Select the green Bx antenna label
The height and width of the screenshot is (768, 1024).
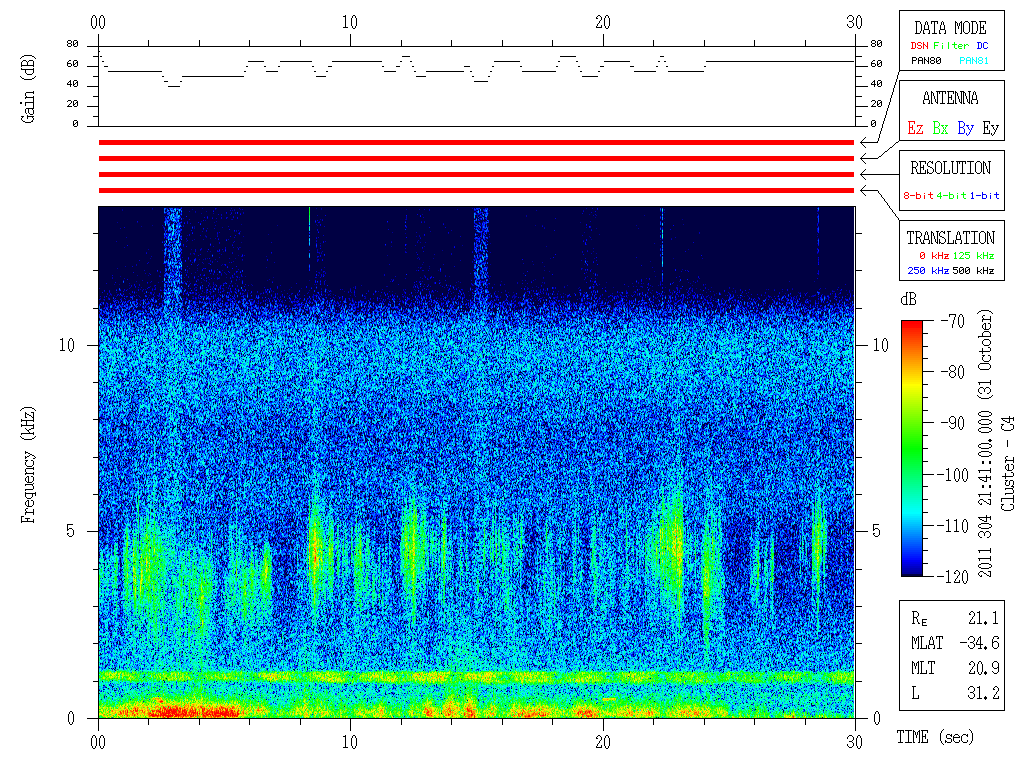(940, 128)
